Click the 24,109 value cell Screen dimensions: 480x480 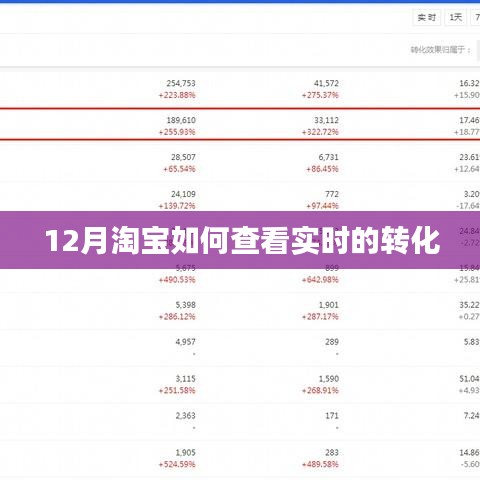pyautogui.click(x=183, y=194)
